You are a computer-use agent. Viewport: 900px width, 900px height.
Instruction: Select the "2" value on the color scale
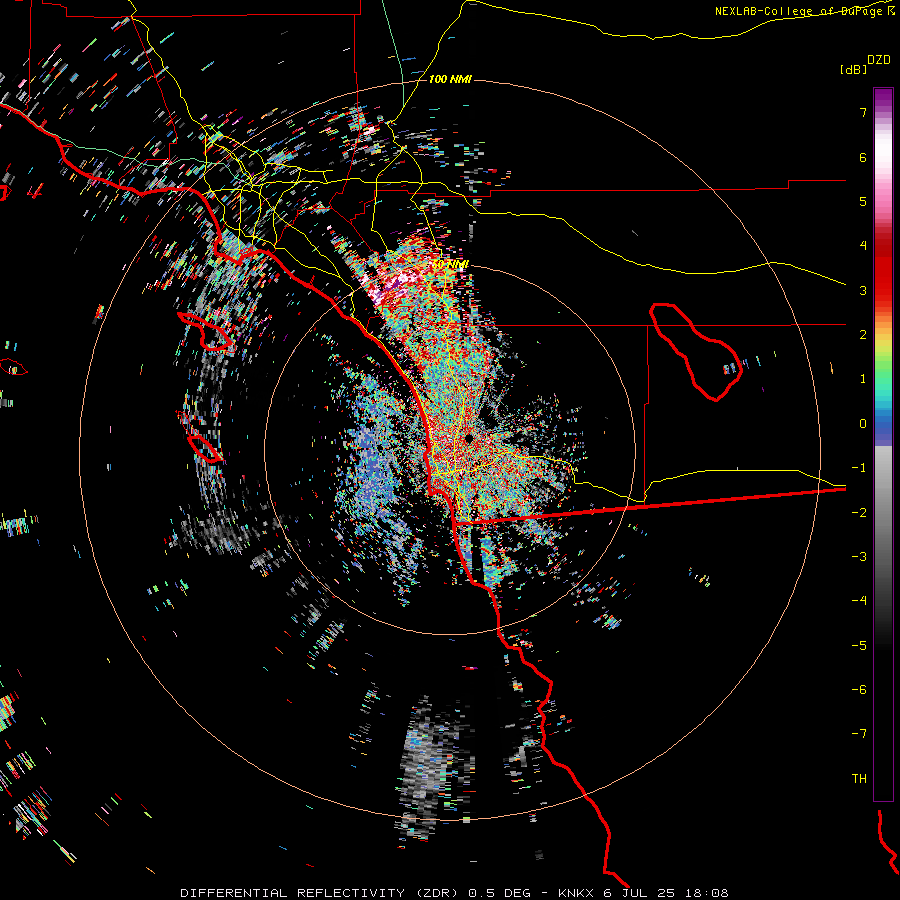(863, 335)
